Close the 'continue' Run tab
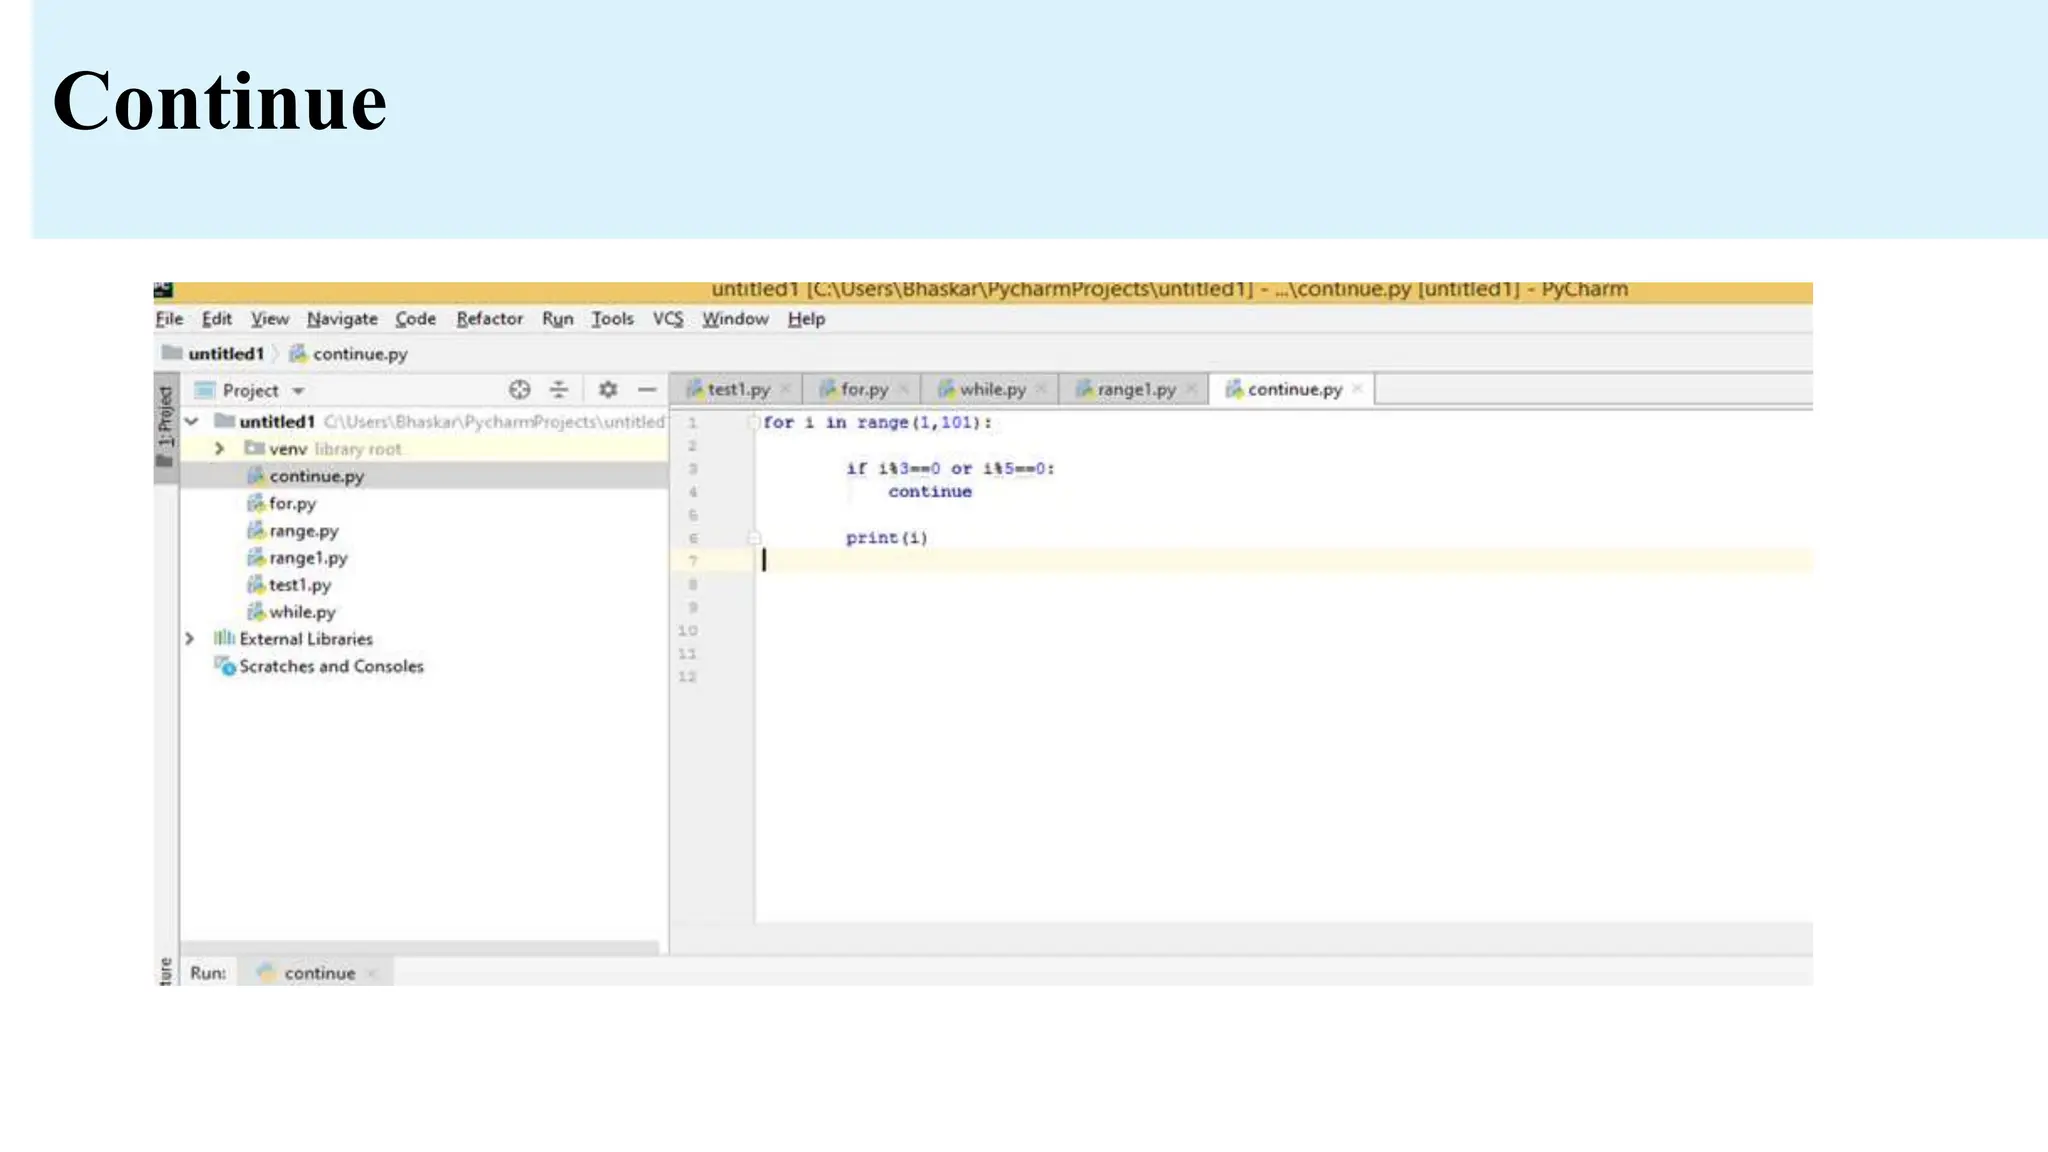 tap(372, 974)
